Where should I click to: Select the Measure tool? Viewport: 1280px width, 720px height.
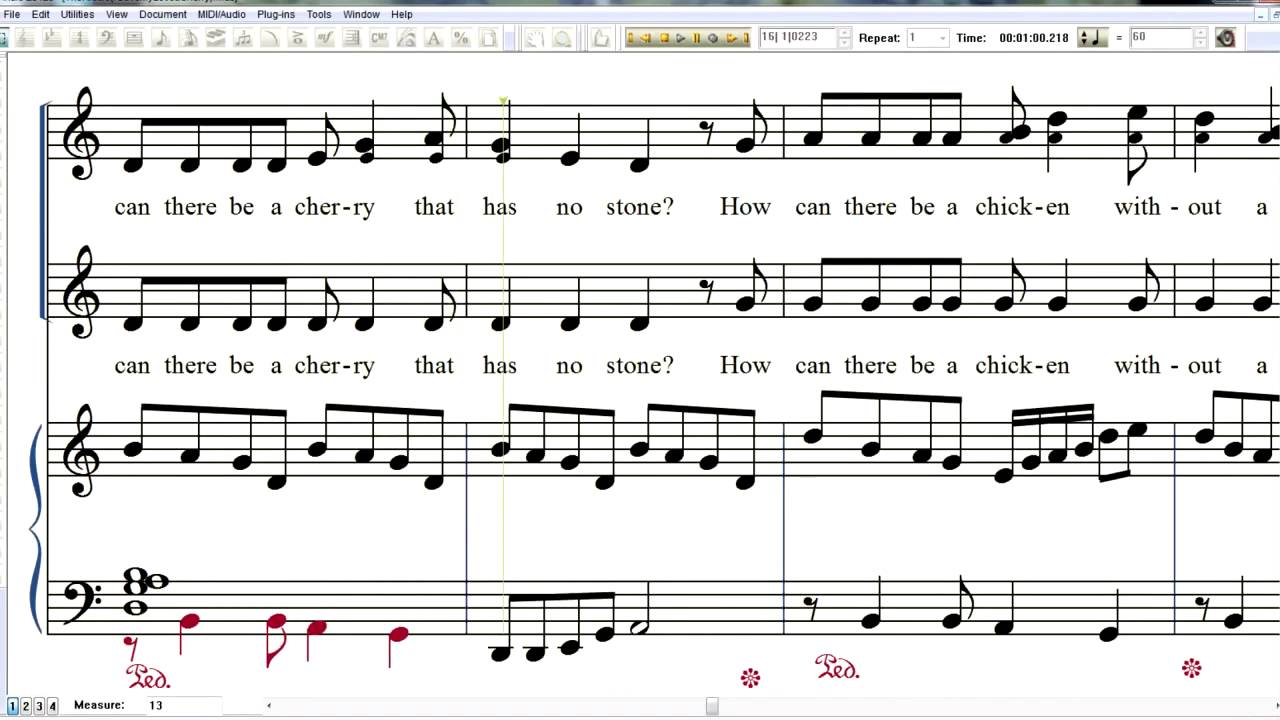pos(133,38)
